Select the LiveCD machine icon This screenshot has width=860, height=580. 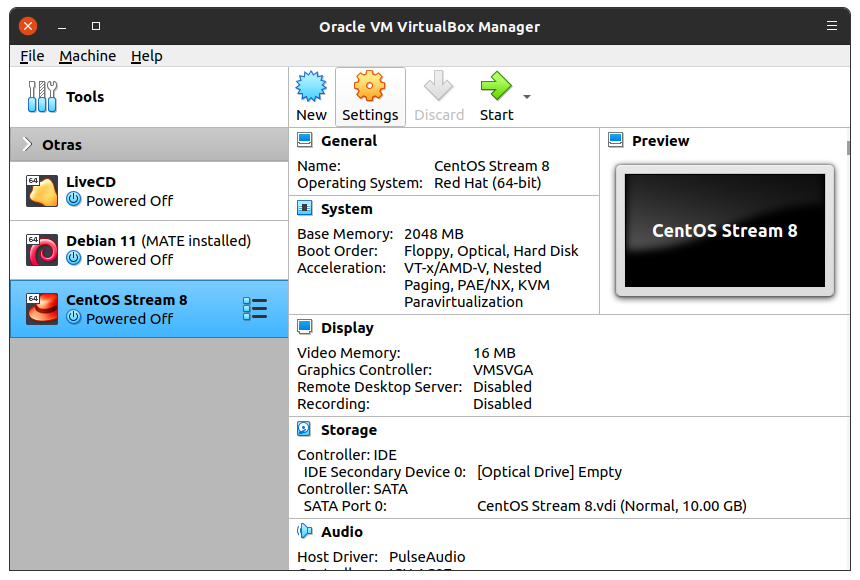click(42, 191)
